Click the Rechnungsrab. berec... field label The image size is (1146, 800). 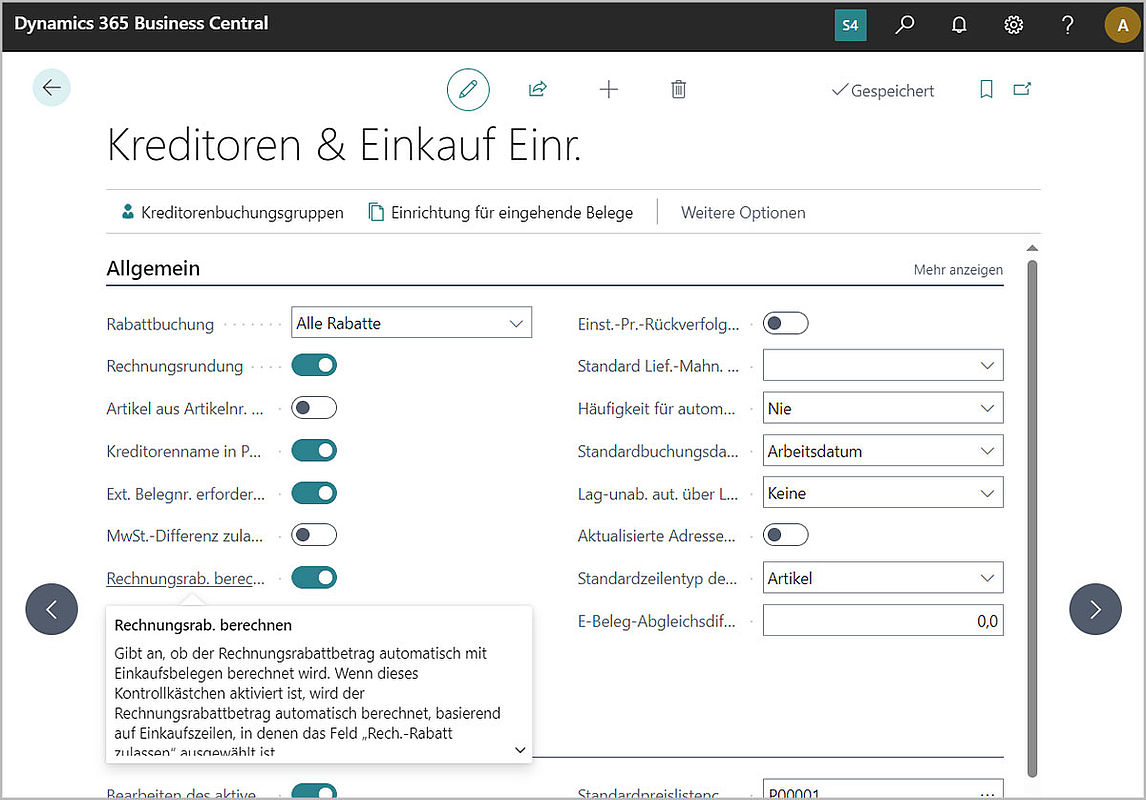coord(186,579)
